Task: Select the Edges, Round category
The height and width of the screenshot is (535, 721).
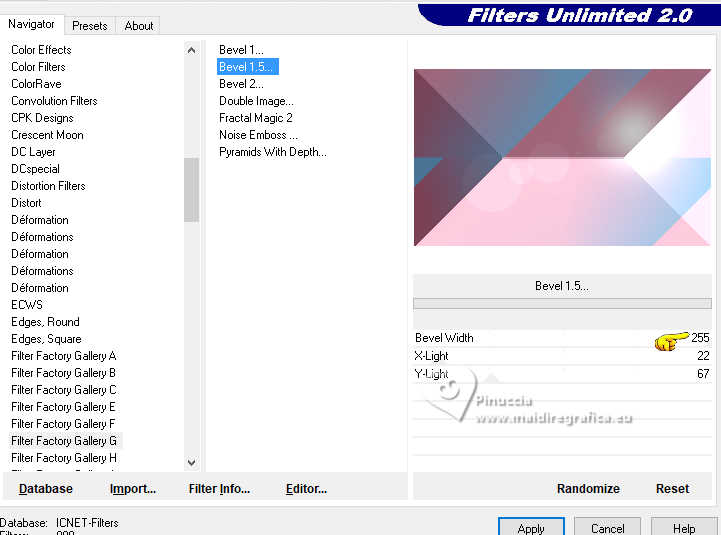Action: 45,322
